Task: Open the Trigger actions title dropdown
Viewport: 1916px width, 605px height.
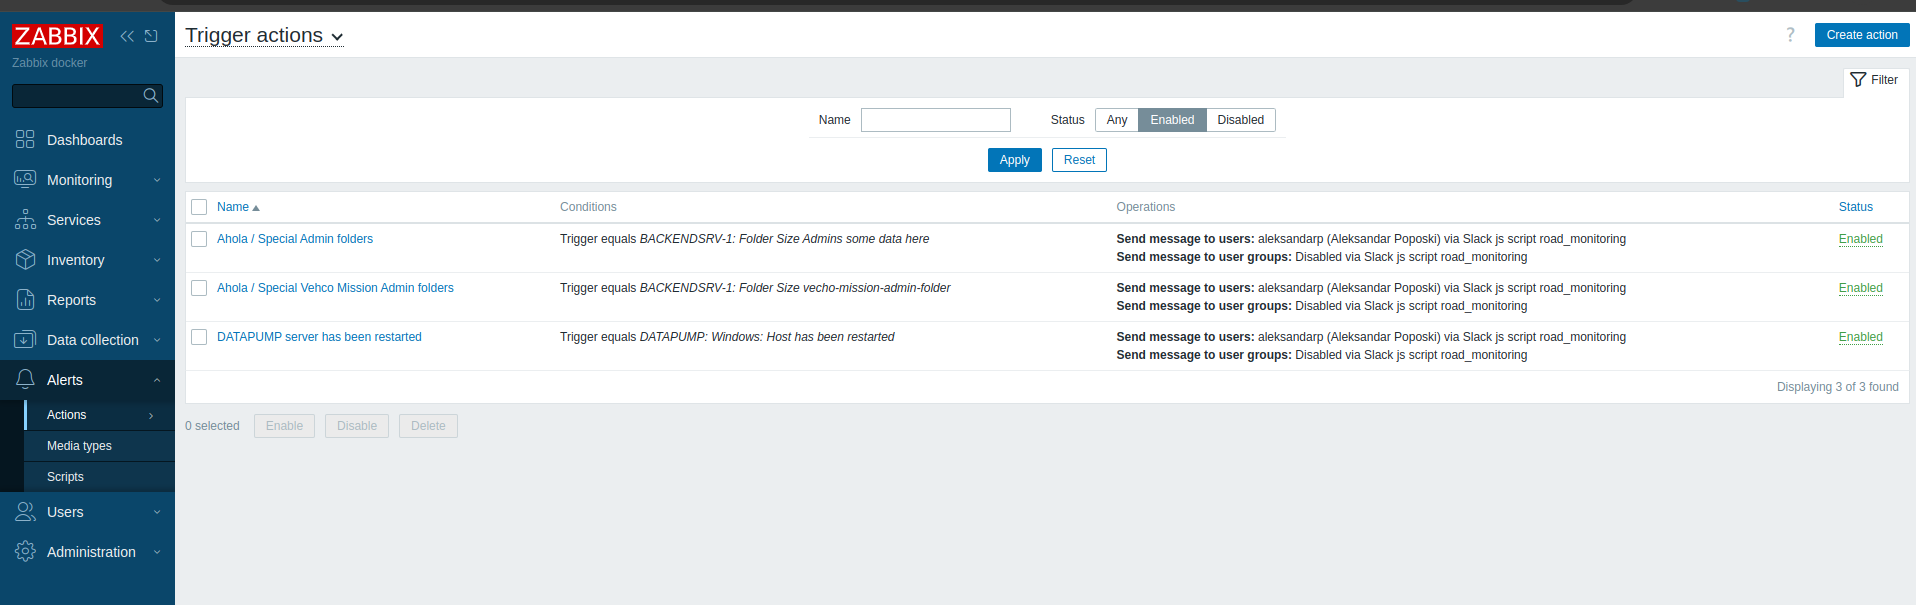Action: 264,35
